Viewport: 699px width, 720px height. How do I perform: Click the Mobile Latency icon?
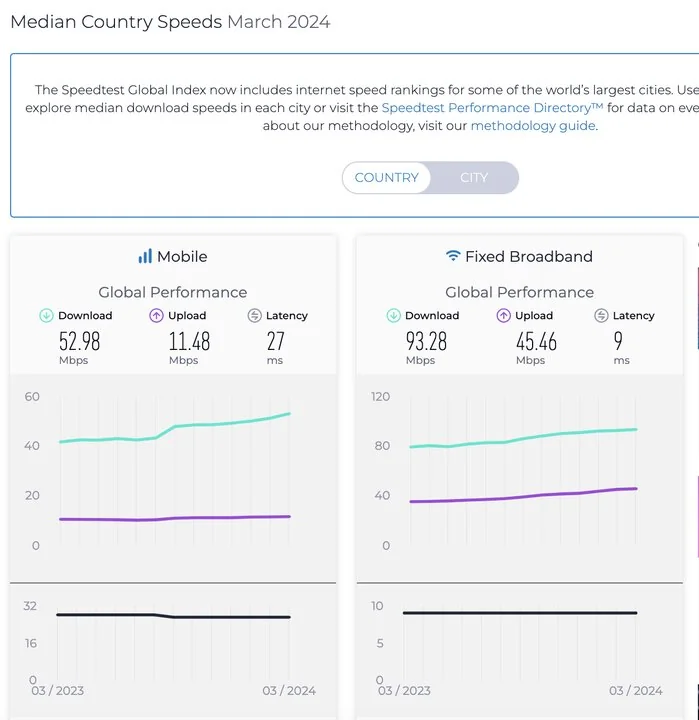[254, 315]
